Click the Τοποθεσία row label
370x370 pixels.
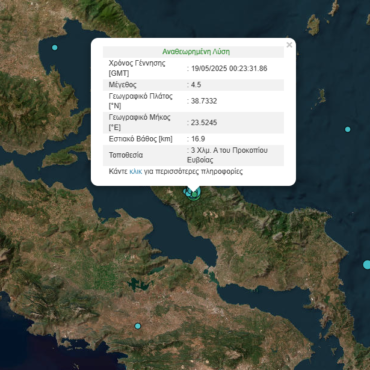coord(126,155)
